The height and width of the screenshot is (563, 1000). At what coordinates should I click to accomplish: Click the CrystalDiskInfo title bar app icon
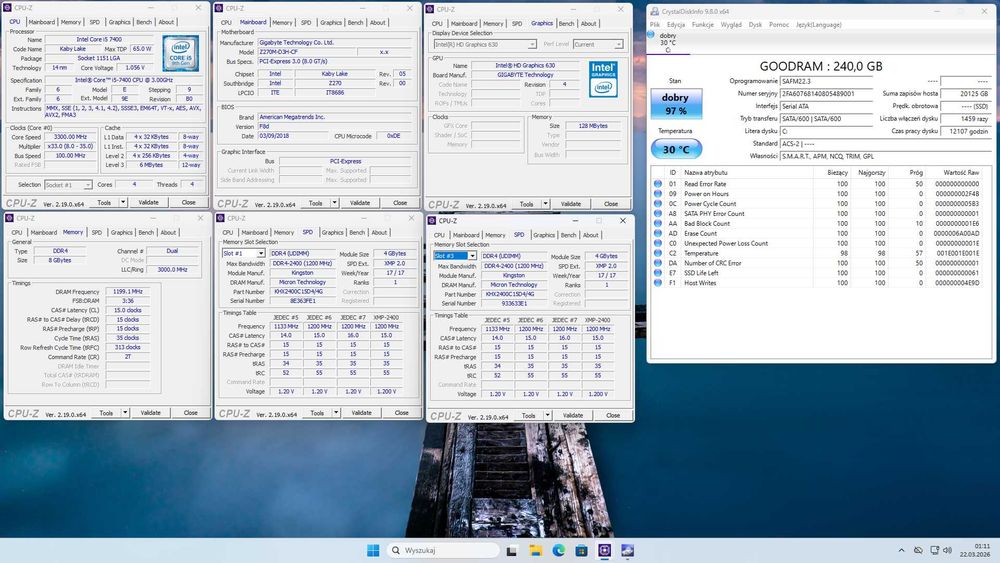654,11
